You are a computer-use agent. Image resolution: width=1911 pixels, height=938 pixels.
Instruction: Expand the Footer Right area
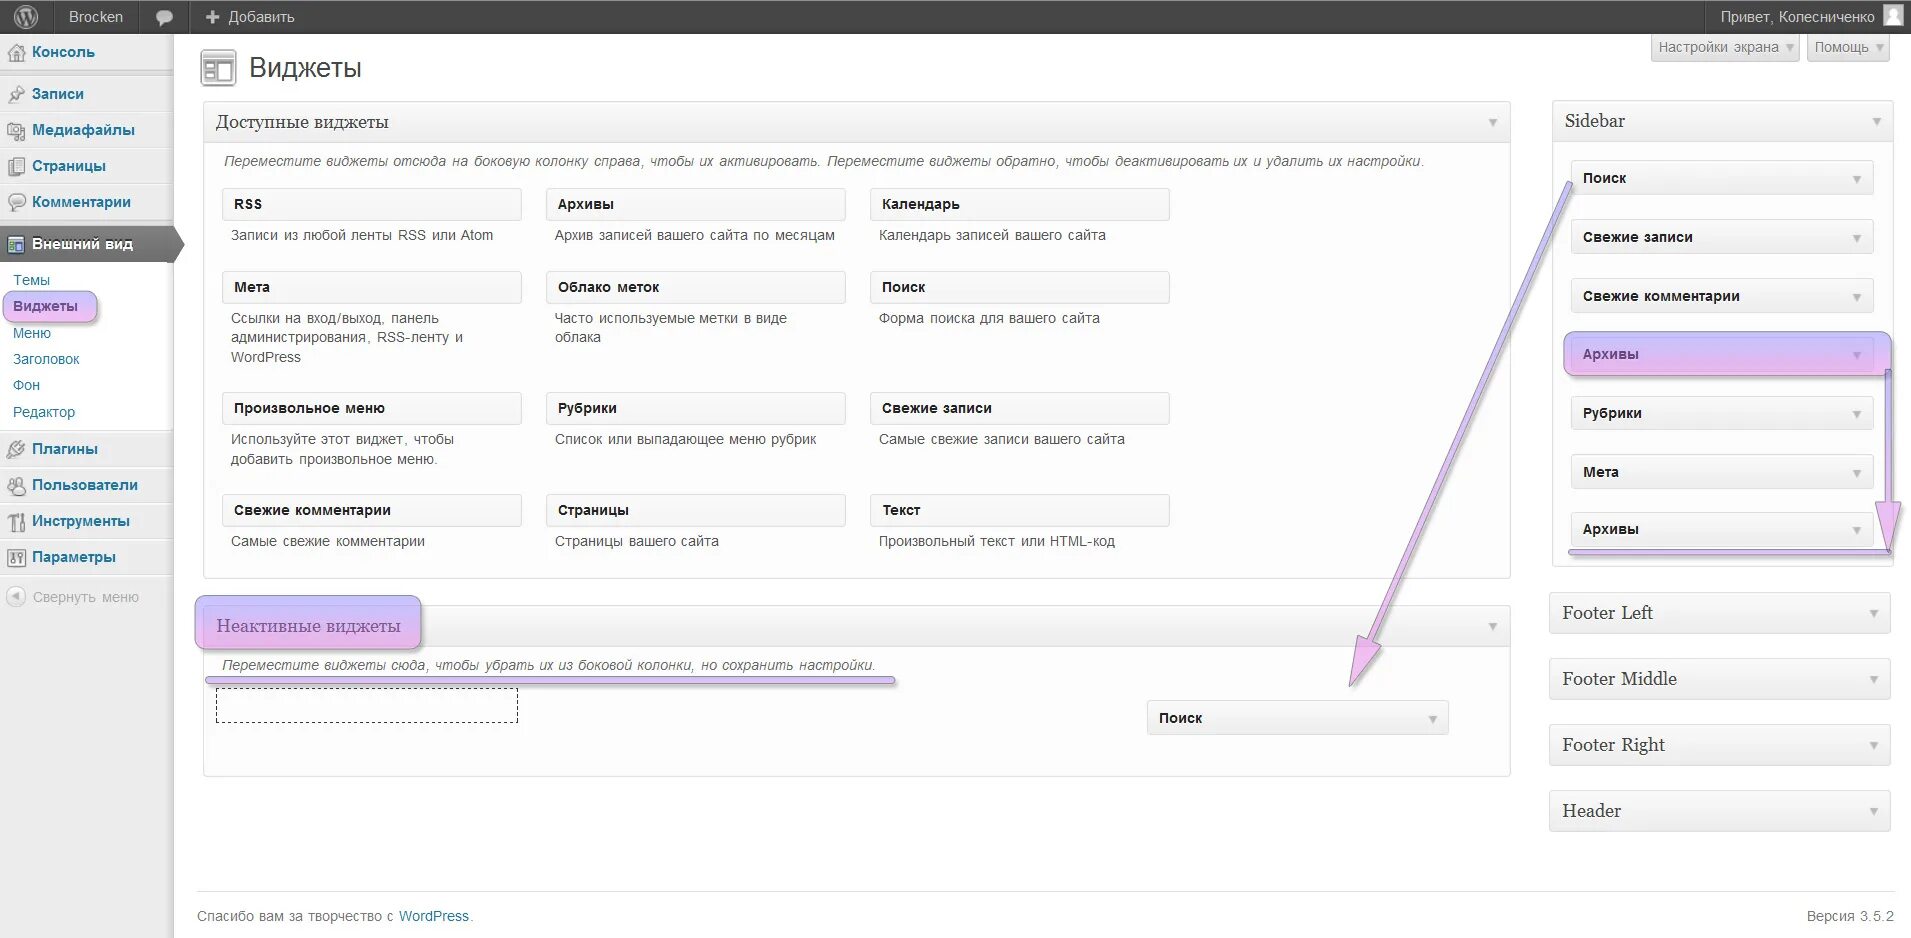(1873, 745)
